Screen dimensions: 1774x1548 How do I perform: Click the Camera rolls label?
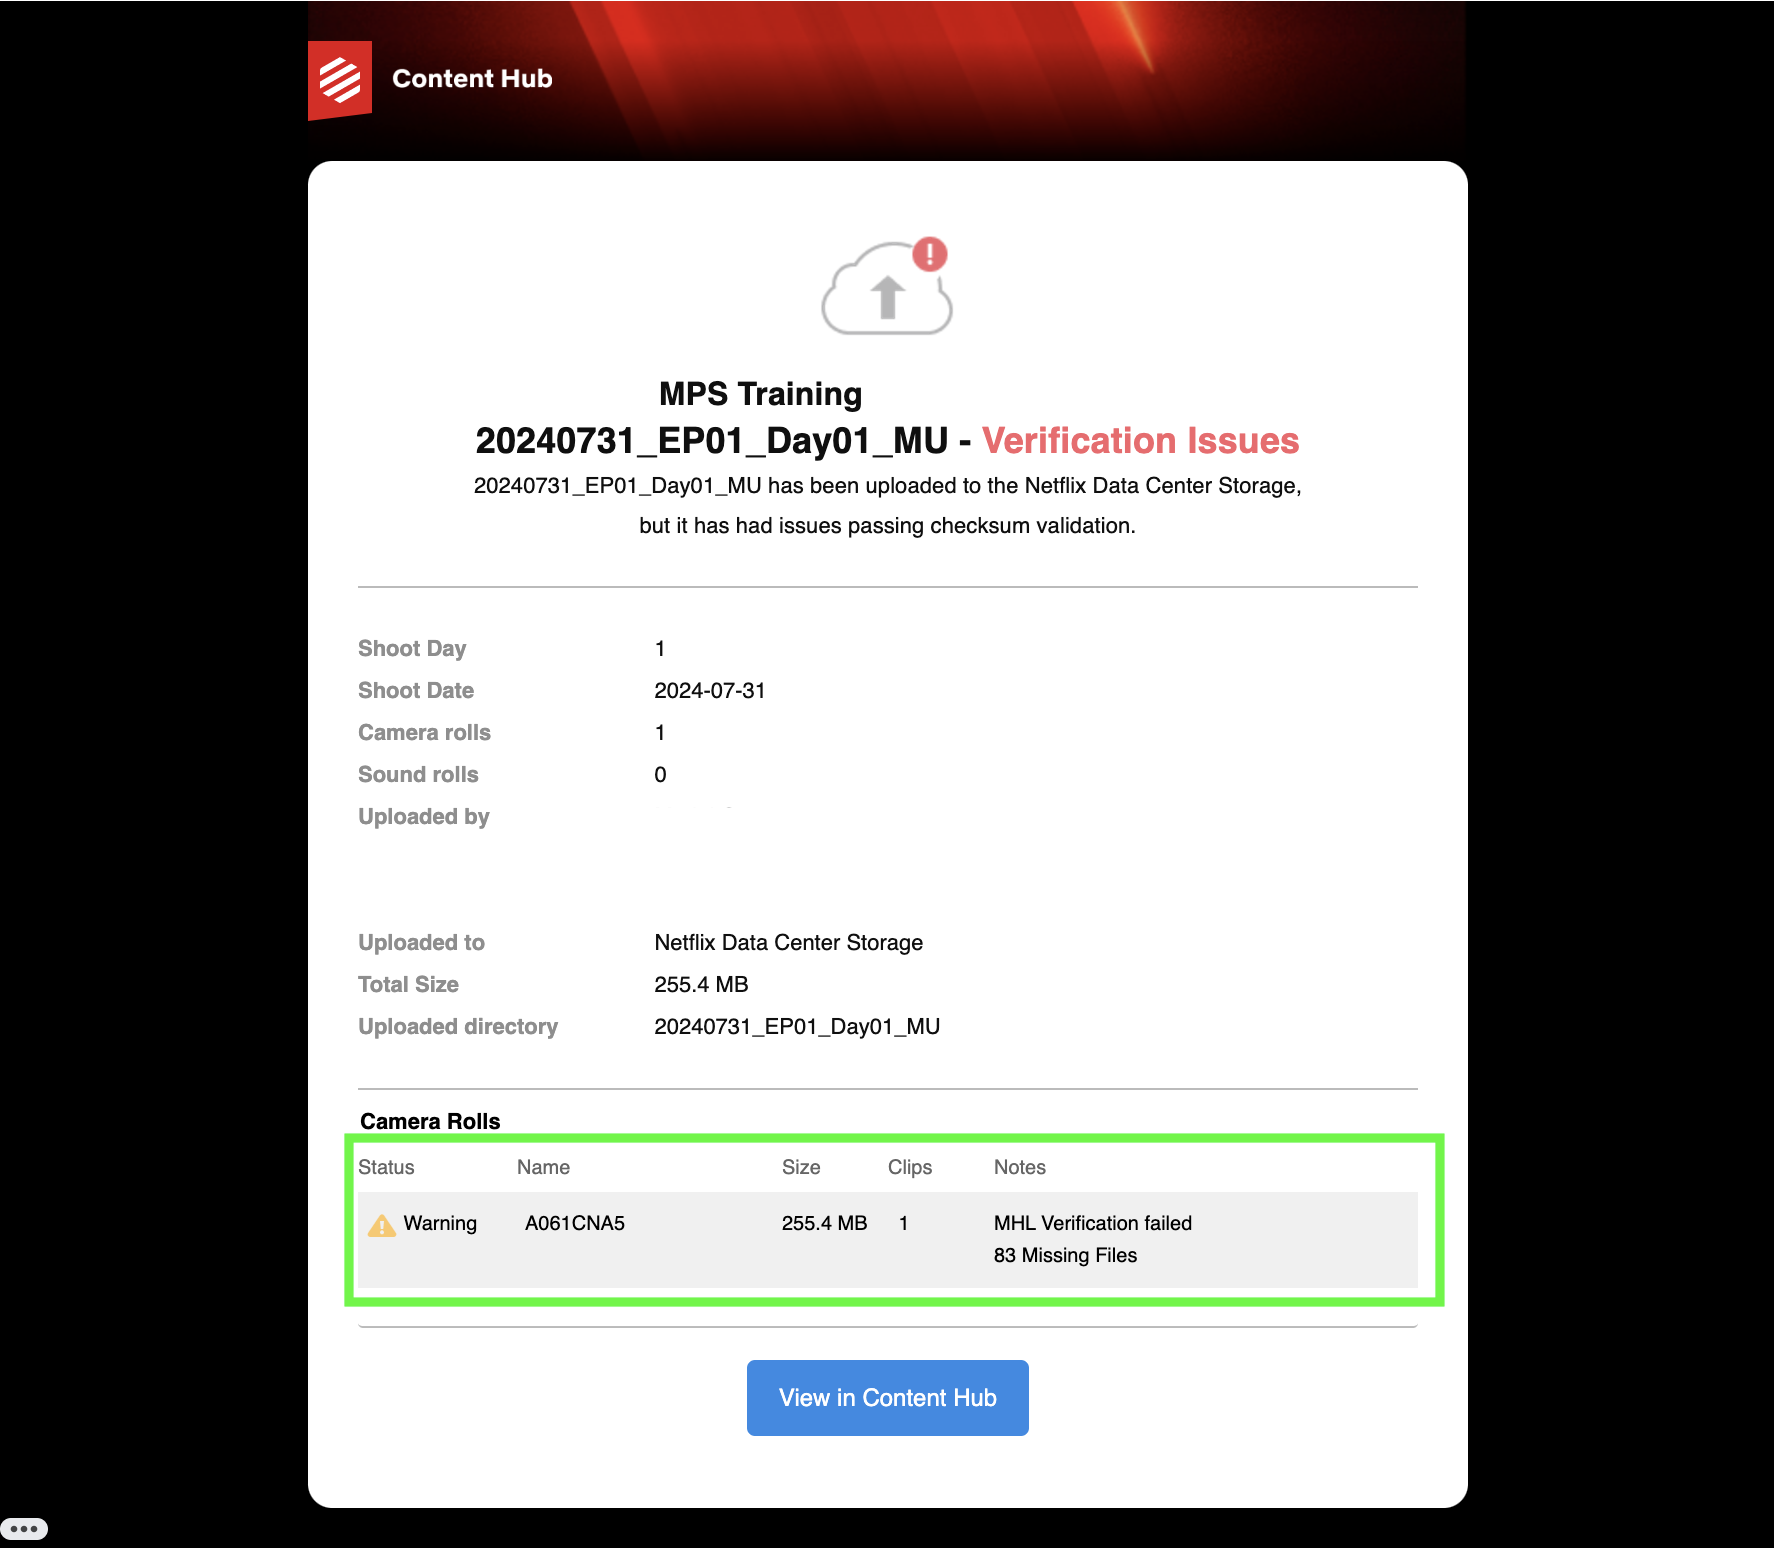(x=424, y=733)
